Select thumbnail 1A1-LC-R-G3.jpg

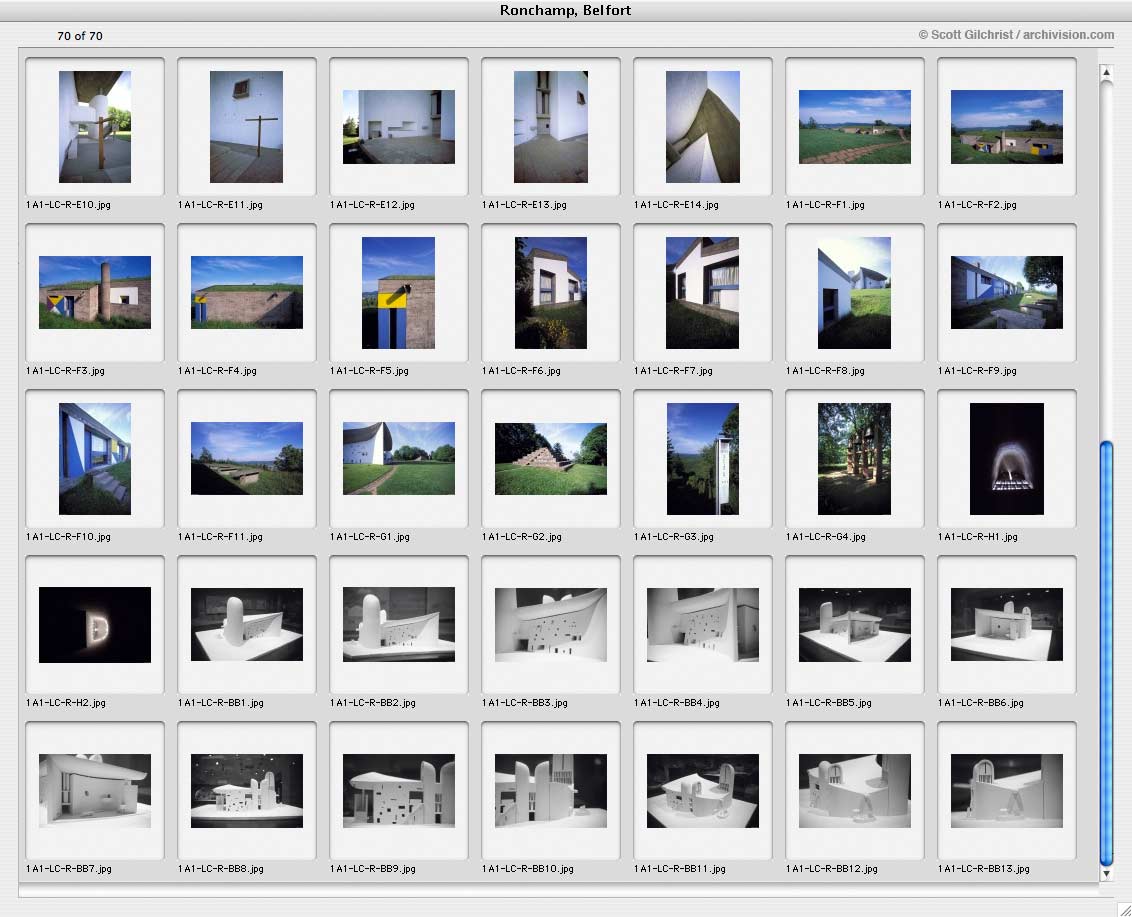(702, 458)
